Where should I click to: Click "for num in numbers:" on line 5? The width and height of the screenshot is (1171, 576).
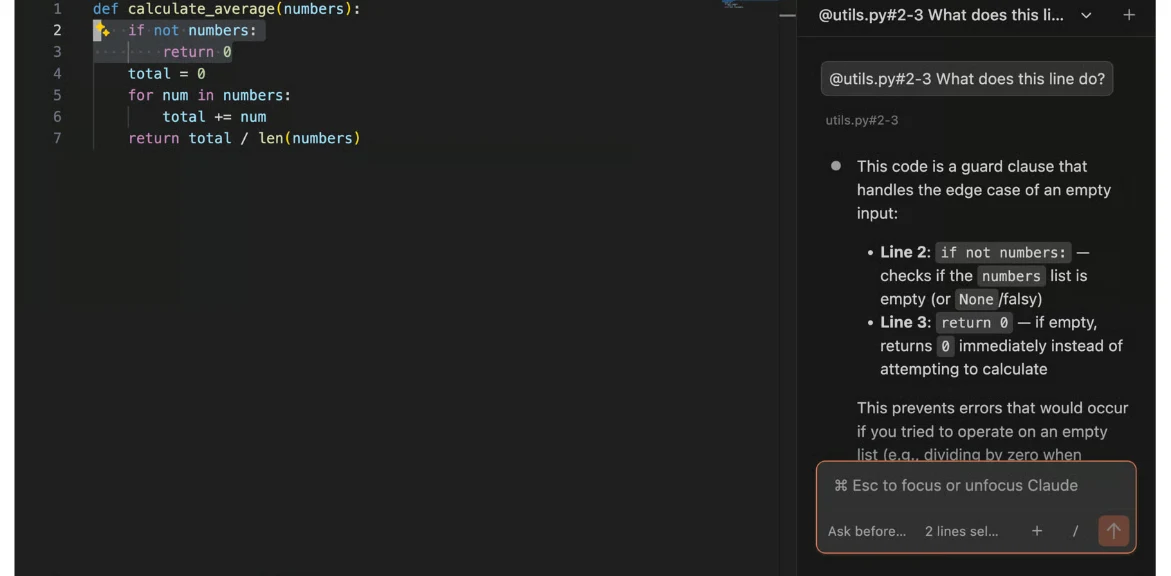pyautogui.click(x=209, y=95)
